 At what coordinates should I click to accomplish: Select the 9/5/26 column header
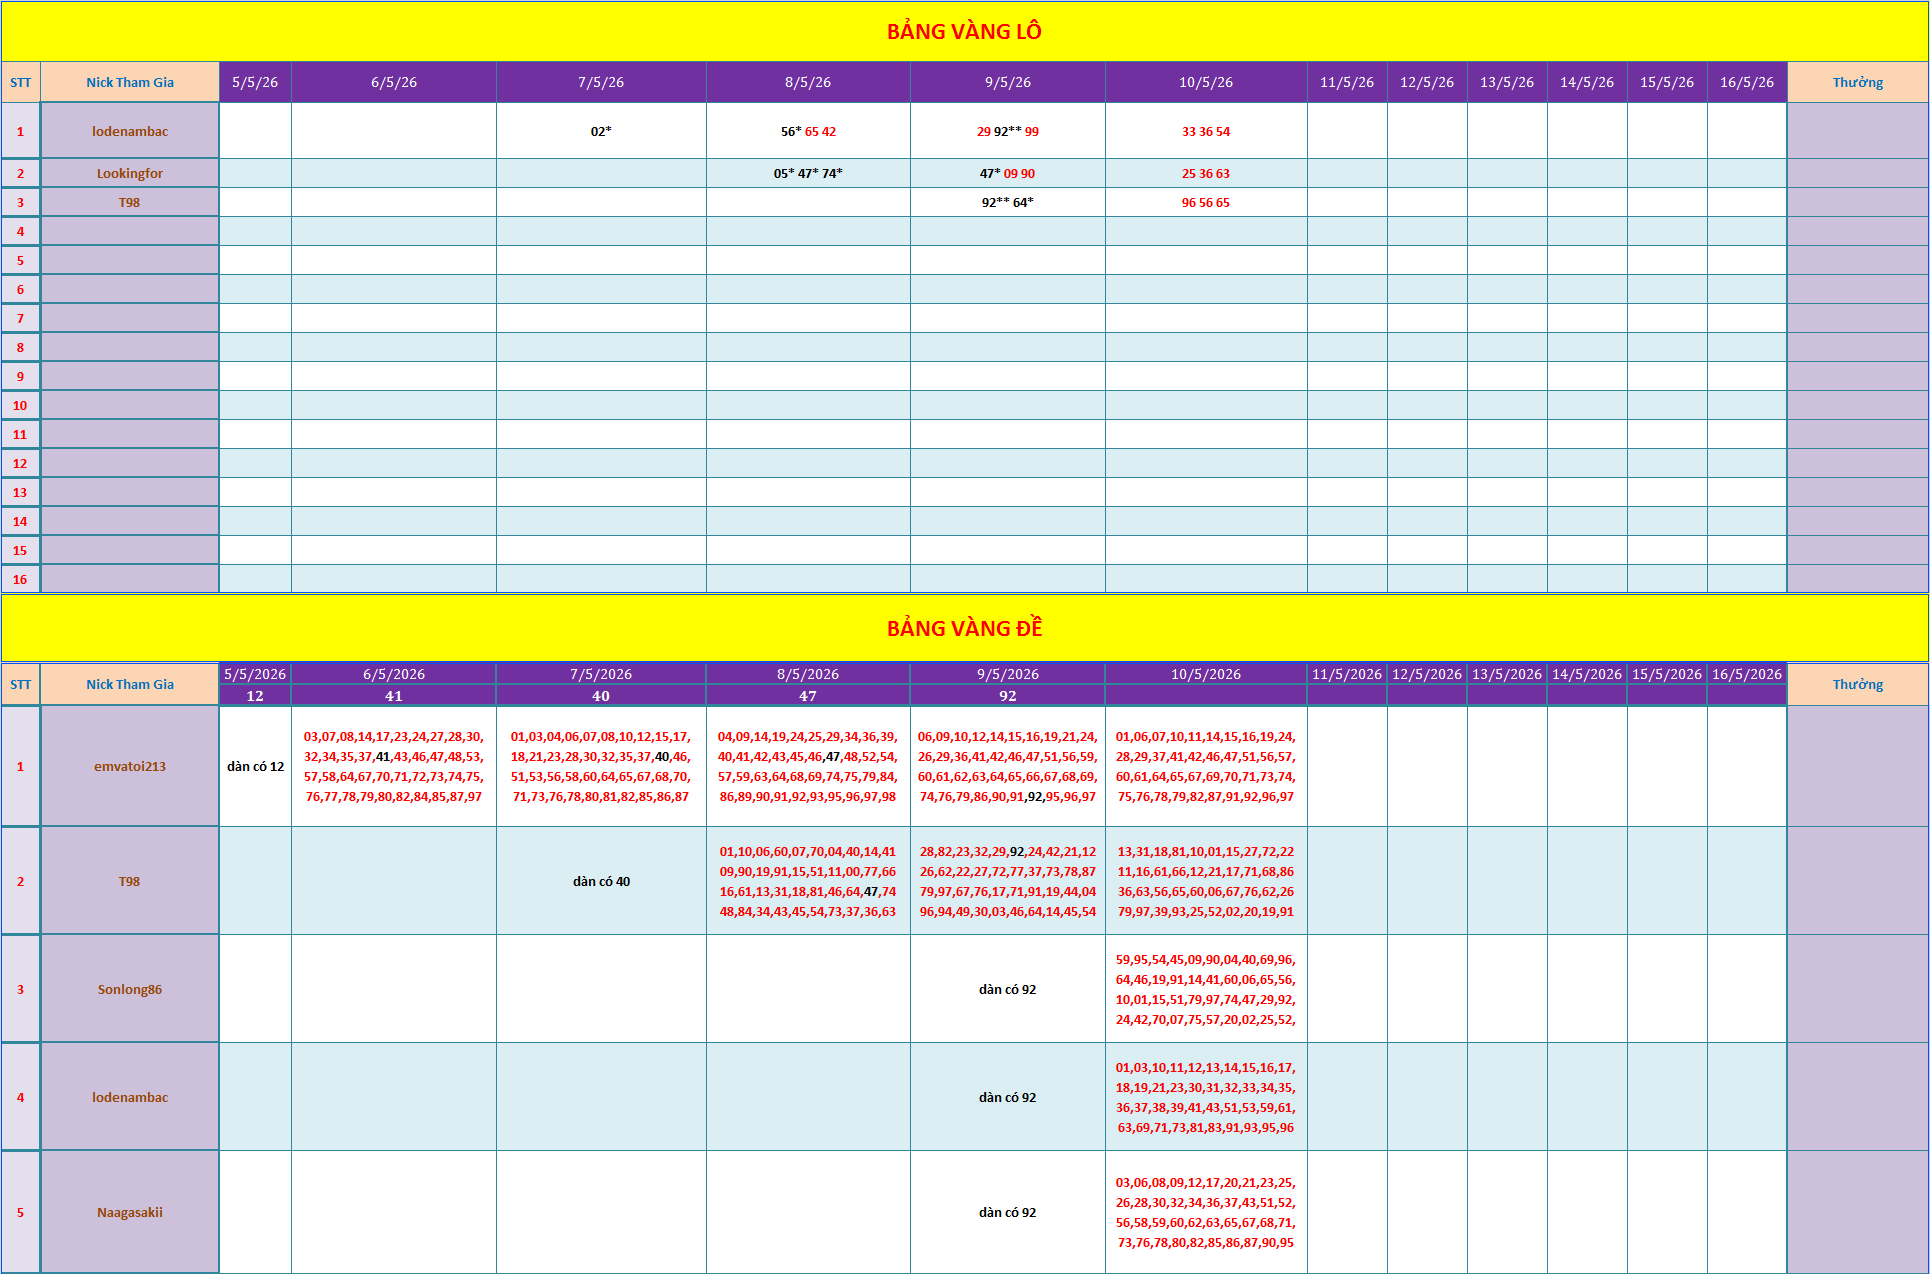1008,82
